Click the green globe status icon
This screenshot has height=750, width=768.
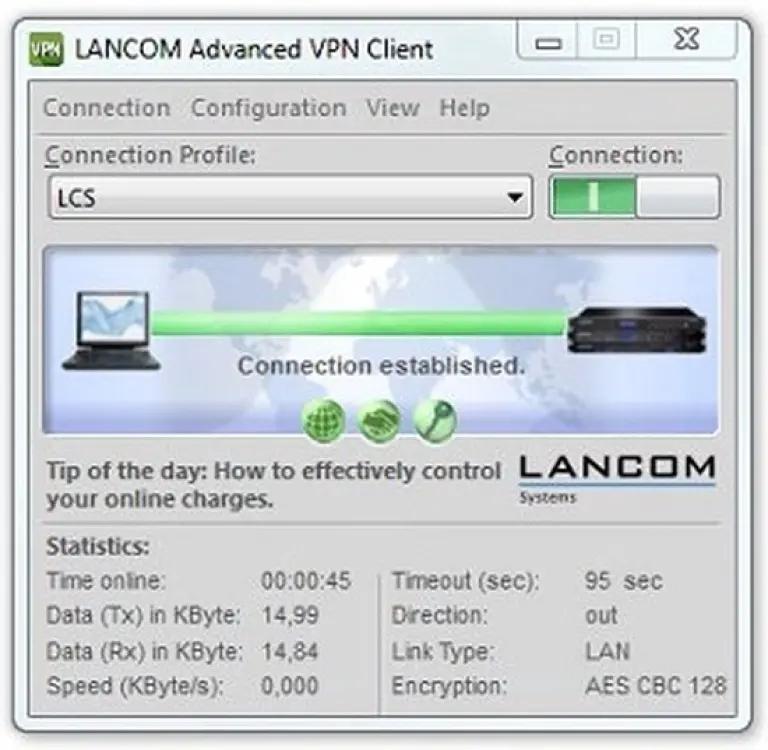324,420
